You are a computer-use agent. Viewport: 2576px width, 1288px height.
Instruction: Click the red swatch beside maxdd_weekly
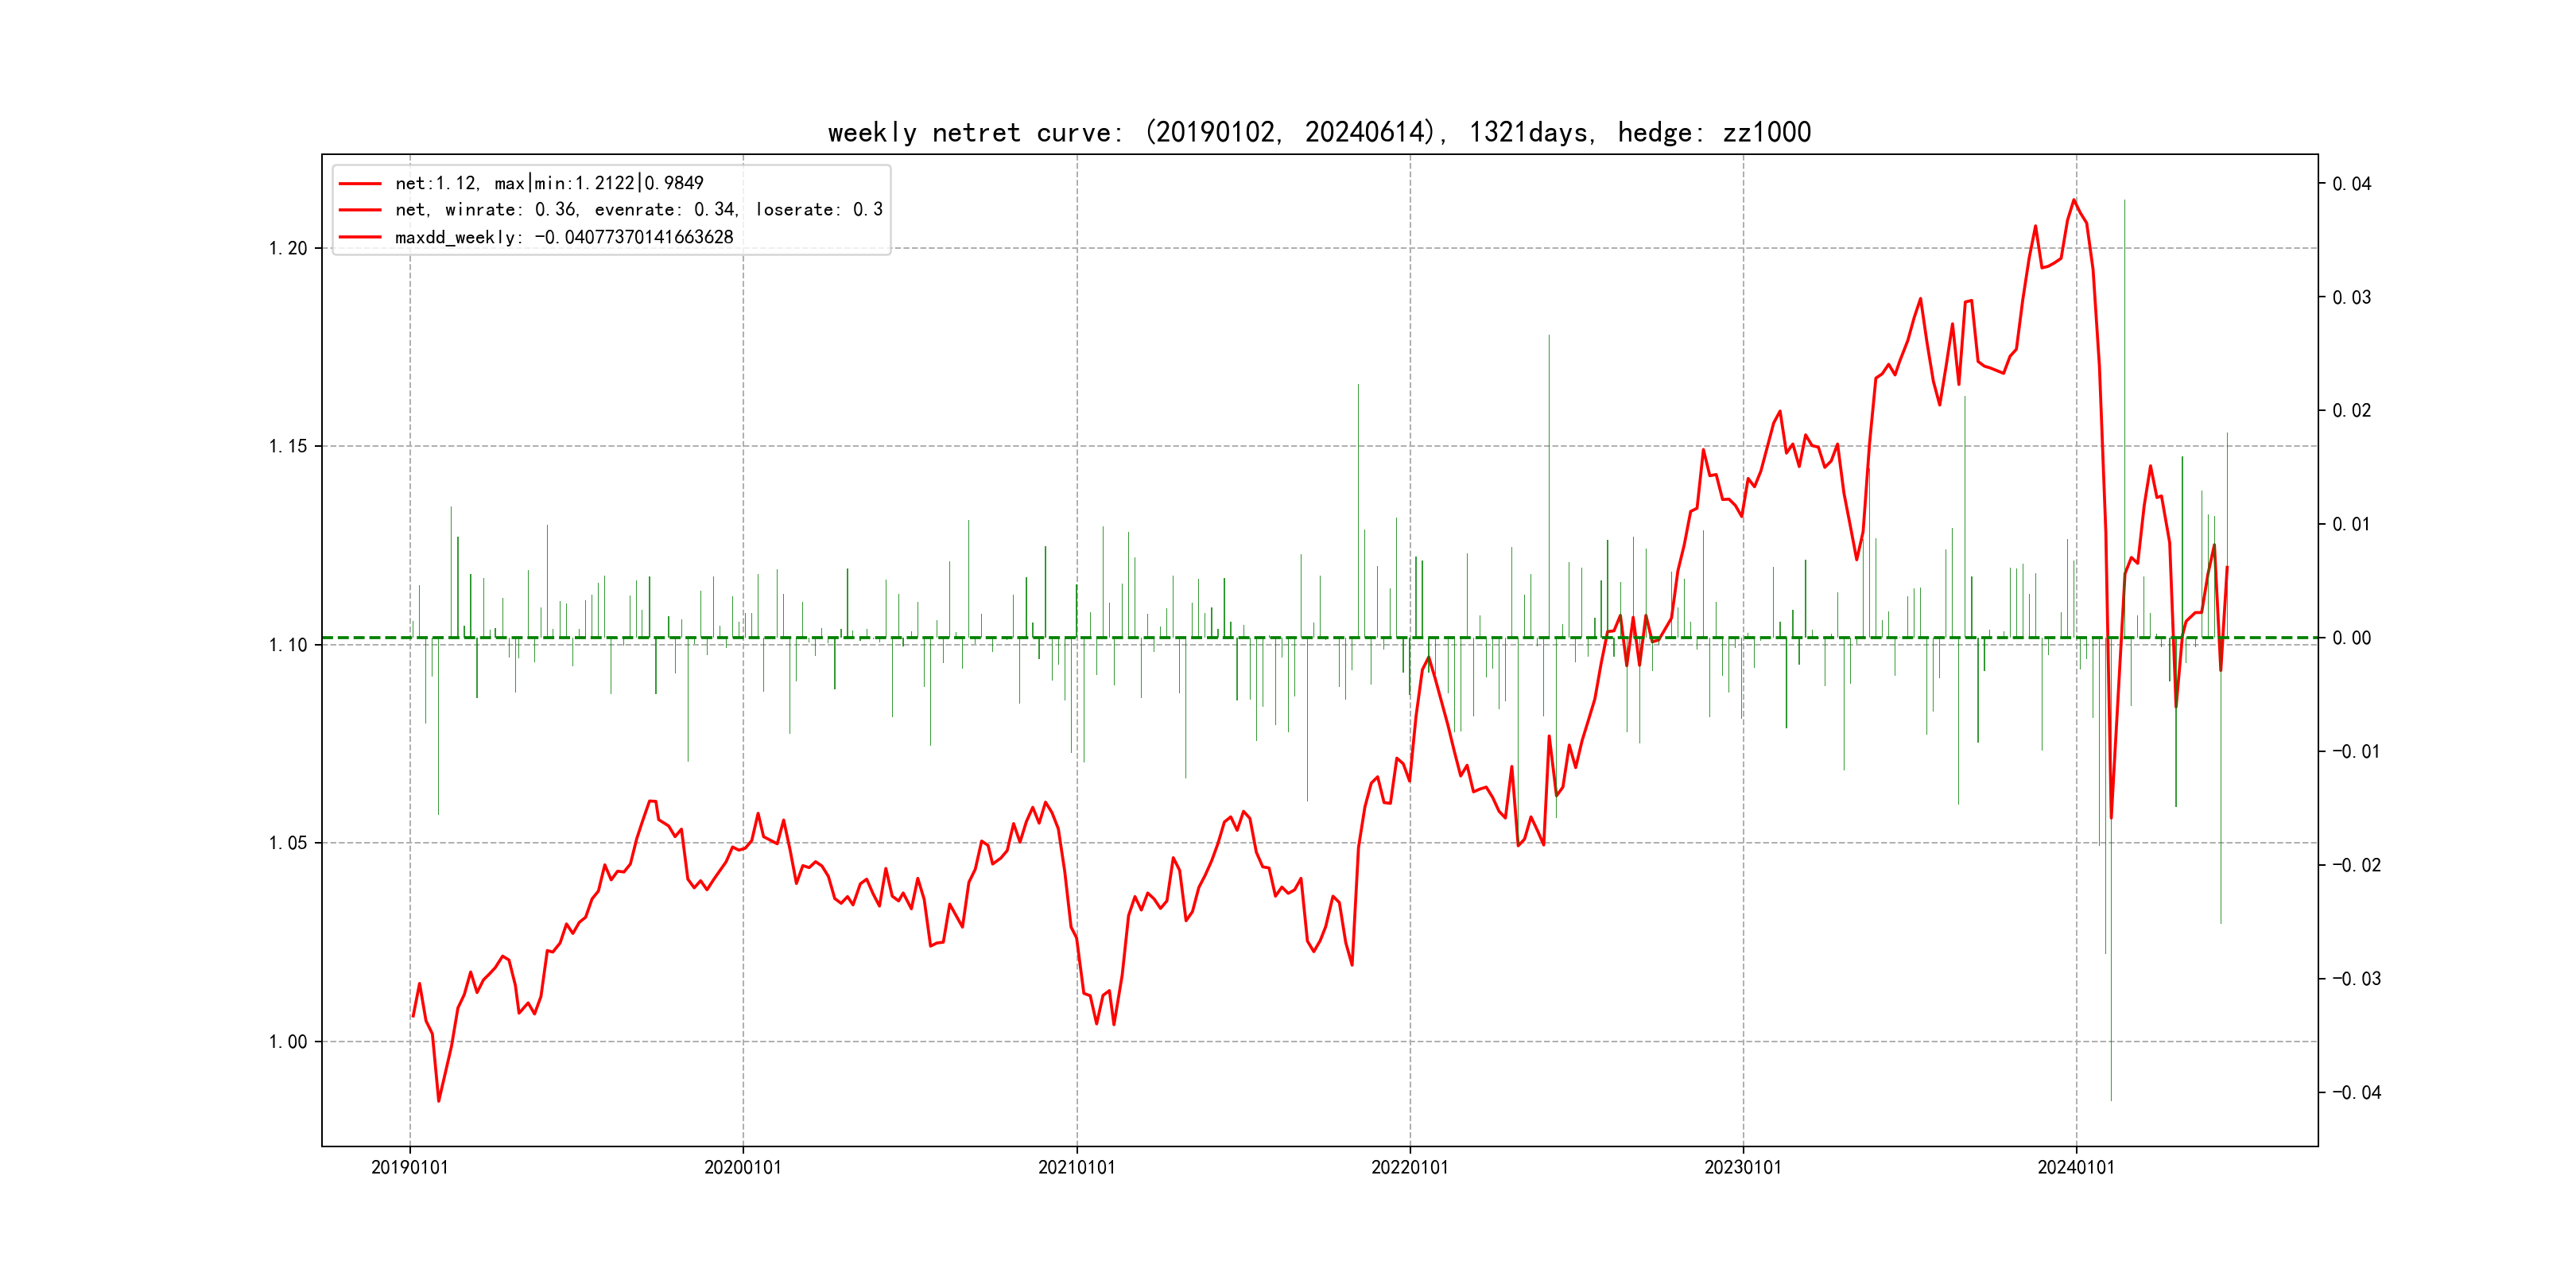point(360,238)
